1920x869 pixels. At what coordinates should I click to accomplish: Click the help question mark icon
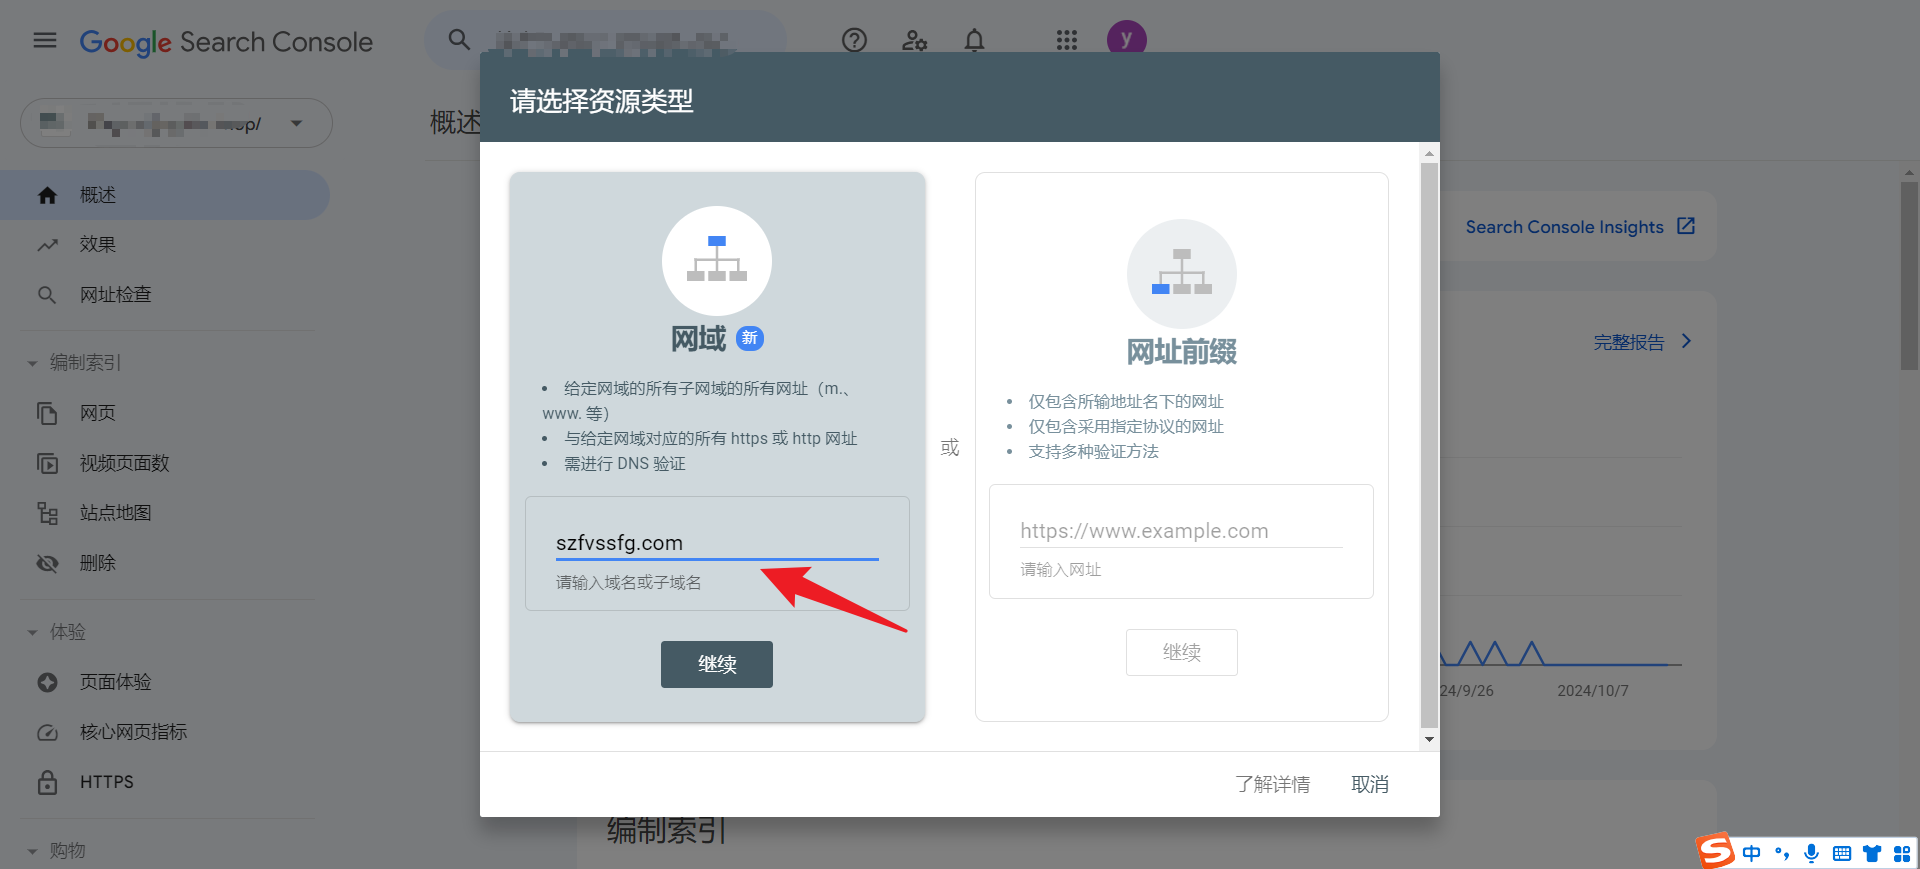854,41
